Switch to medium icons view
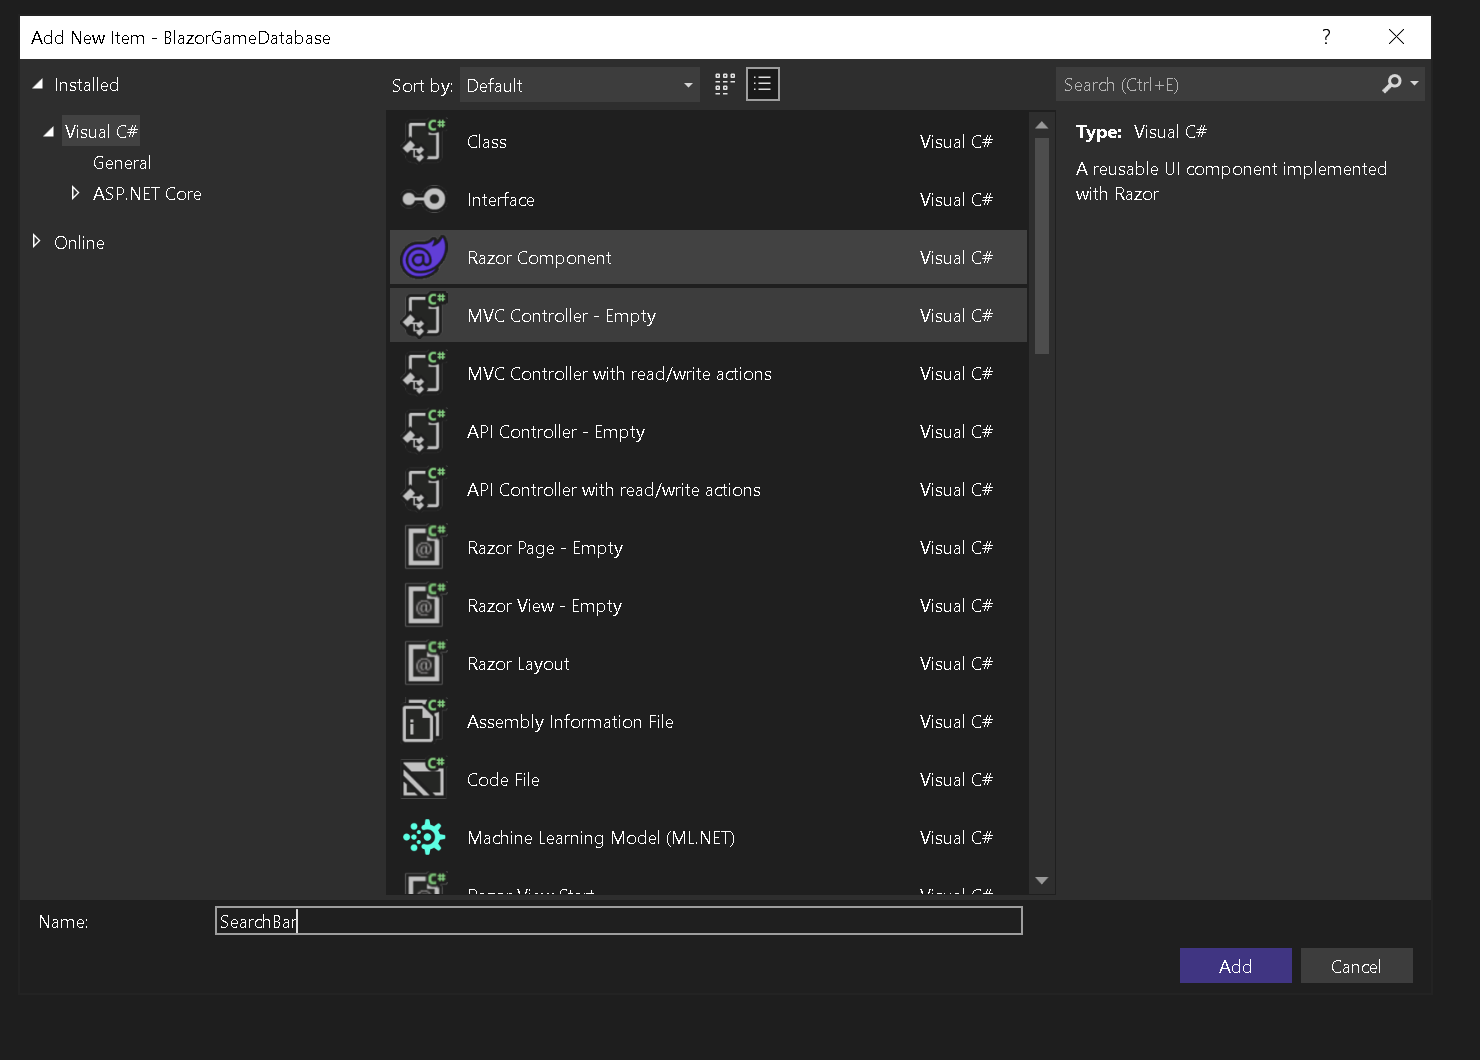Image resolution: width=1480 pixels, height=1060 pixels. 725,85
